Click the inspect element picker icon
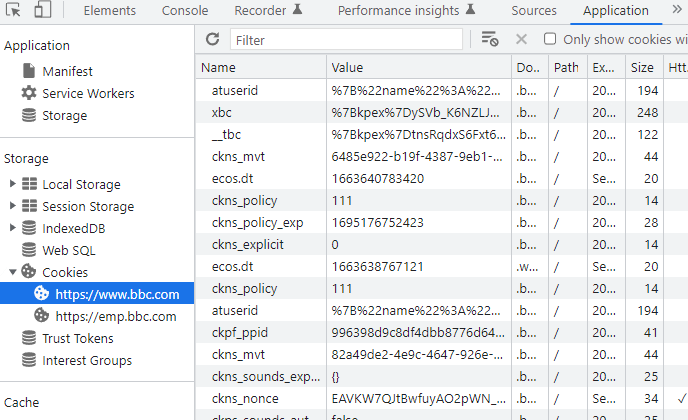Screen dimensions: 688x420 pos(13,11)
